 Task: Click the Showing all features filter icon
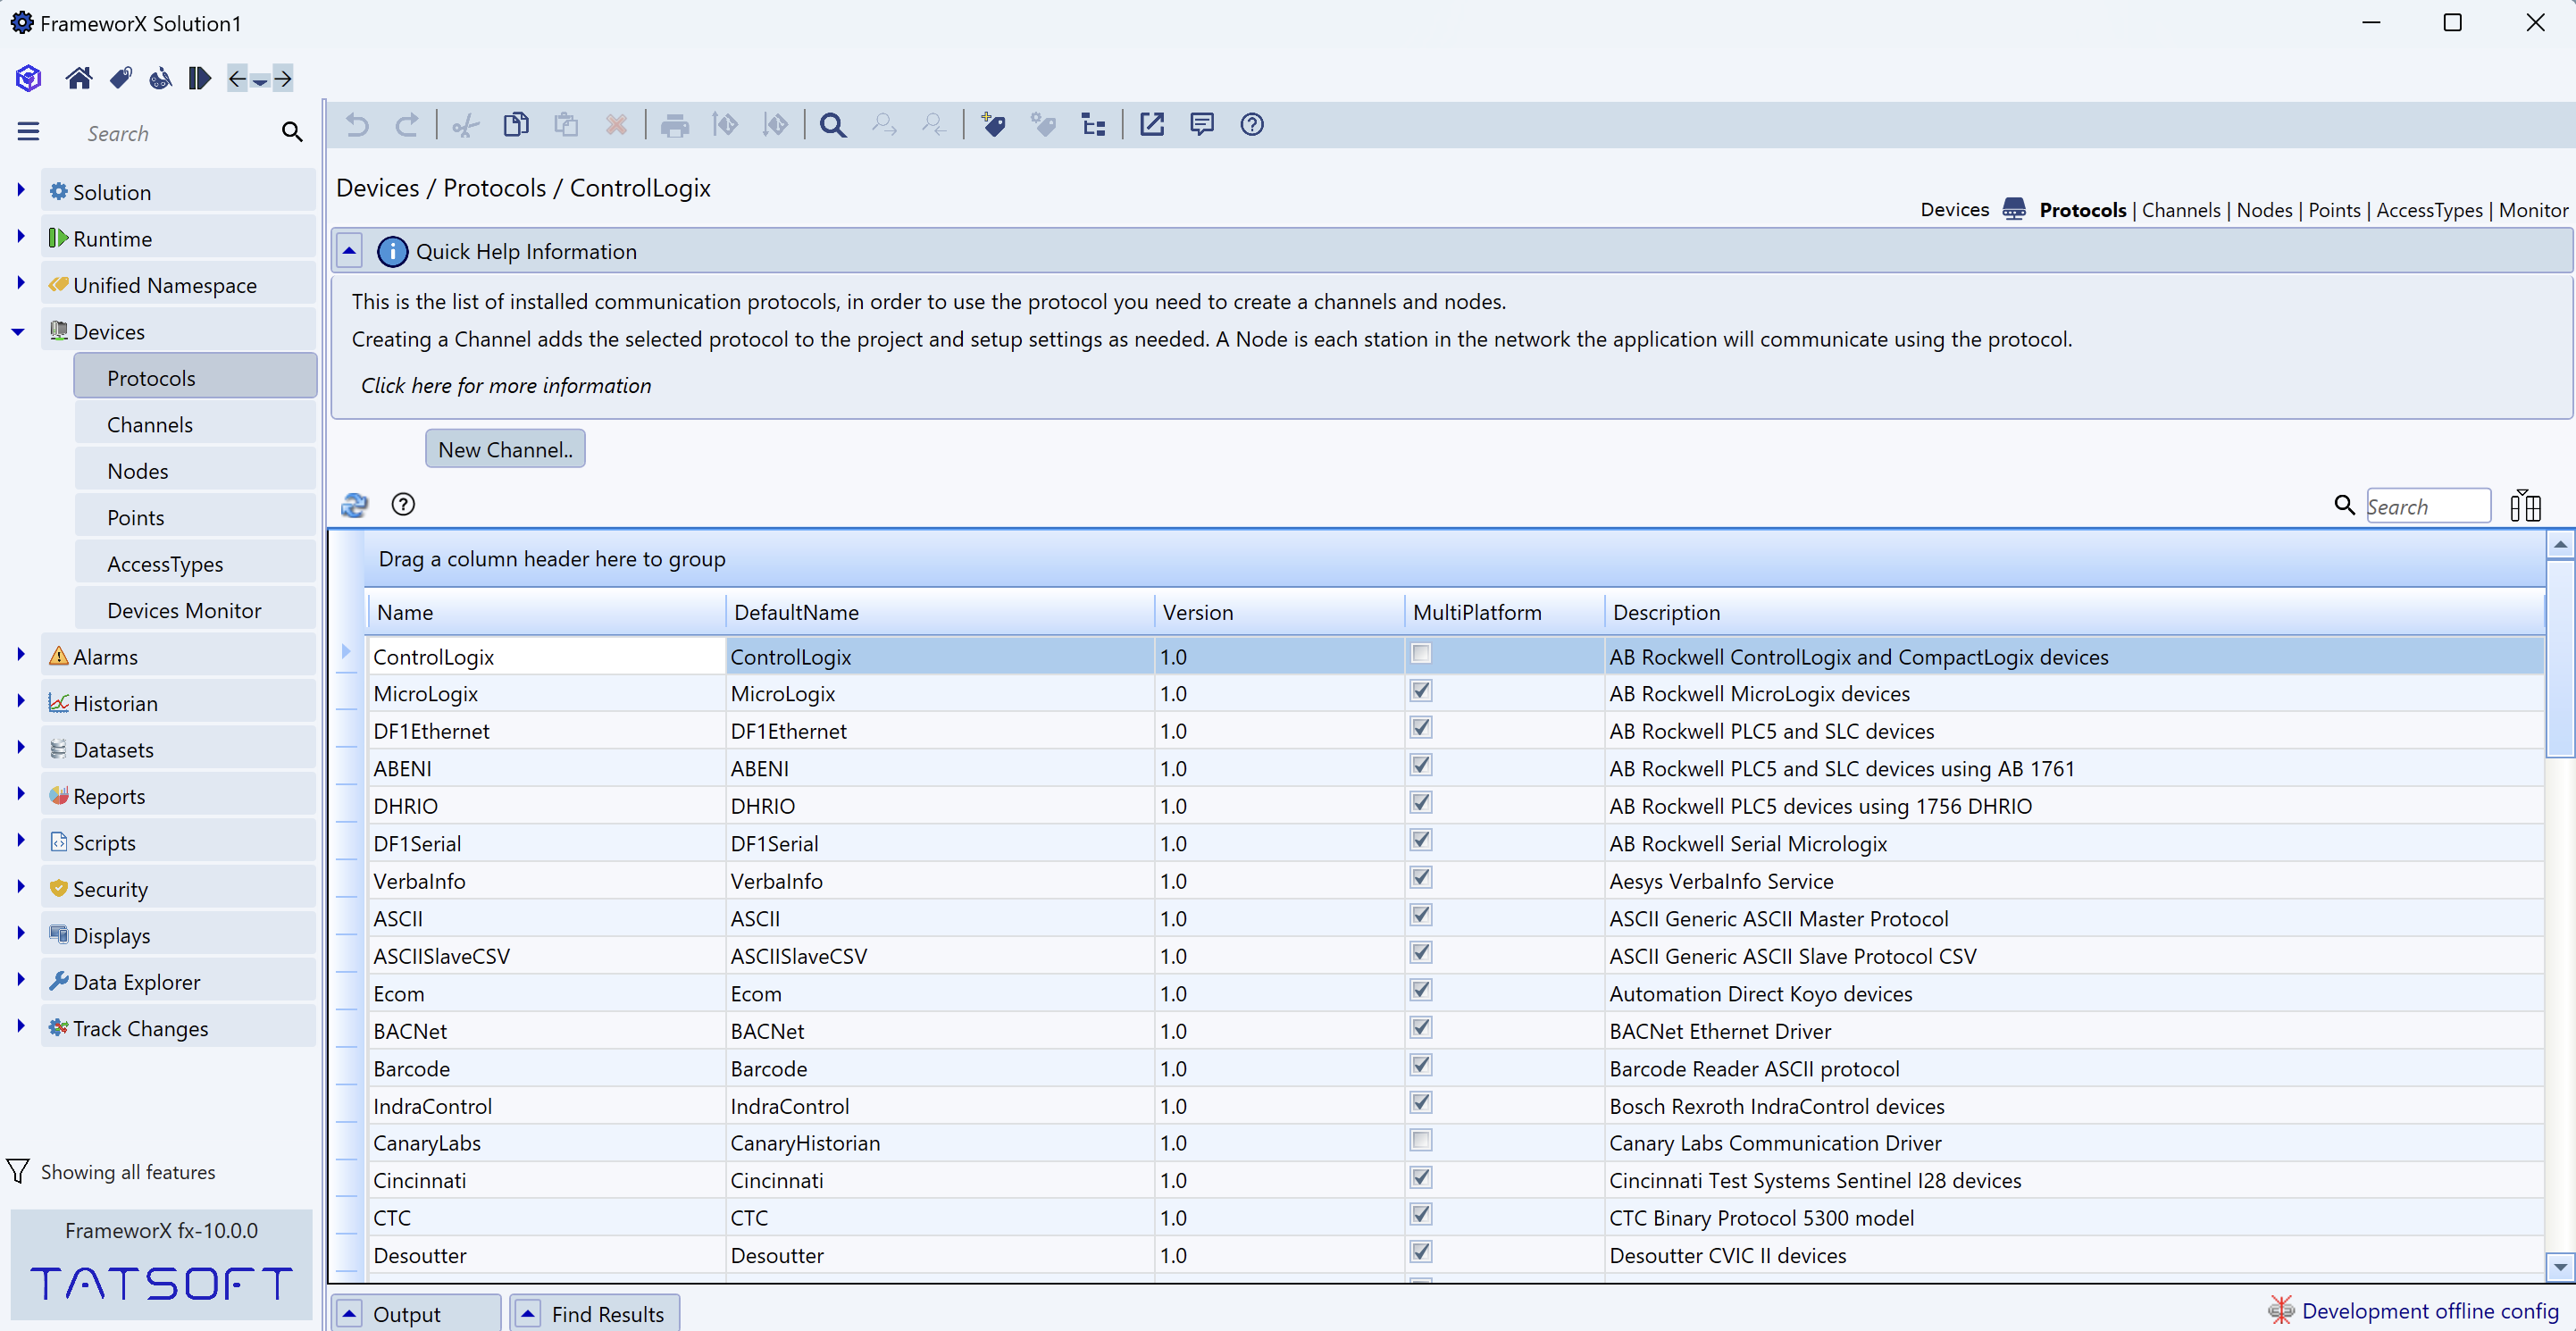[18, 1172]
